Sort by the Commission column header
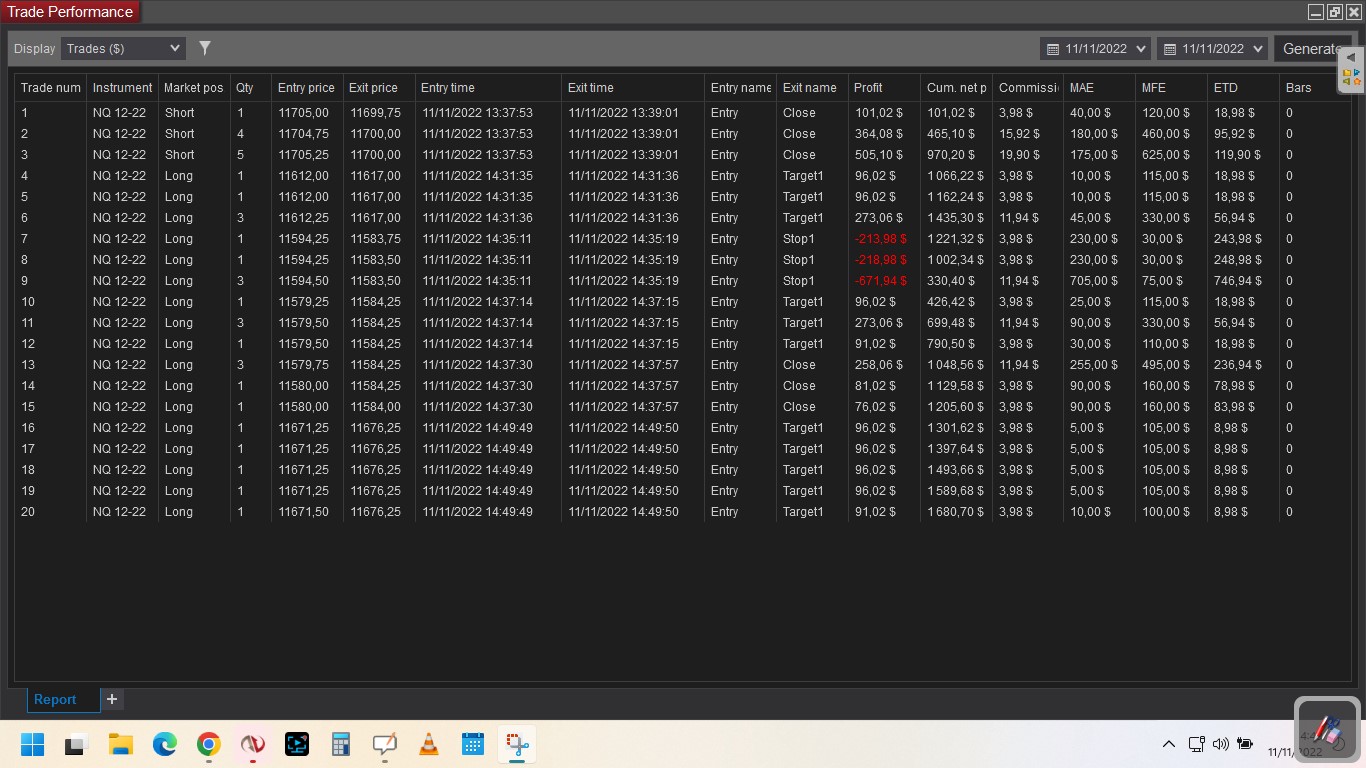Screen dimensions: 1366x768 point(1028,88)
